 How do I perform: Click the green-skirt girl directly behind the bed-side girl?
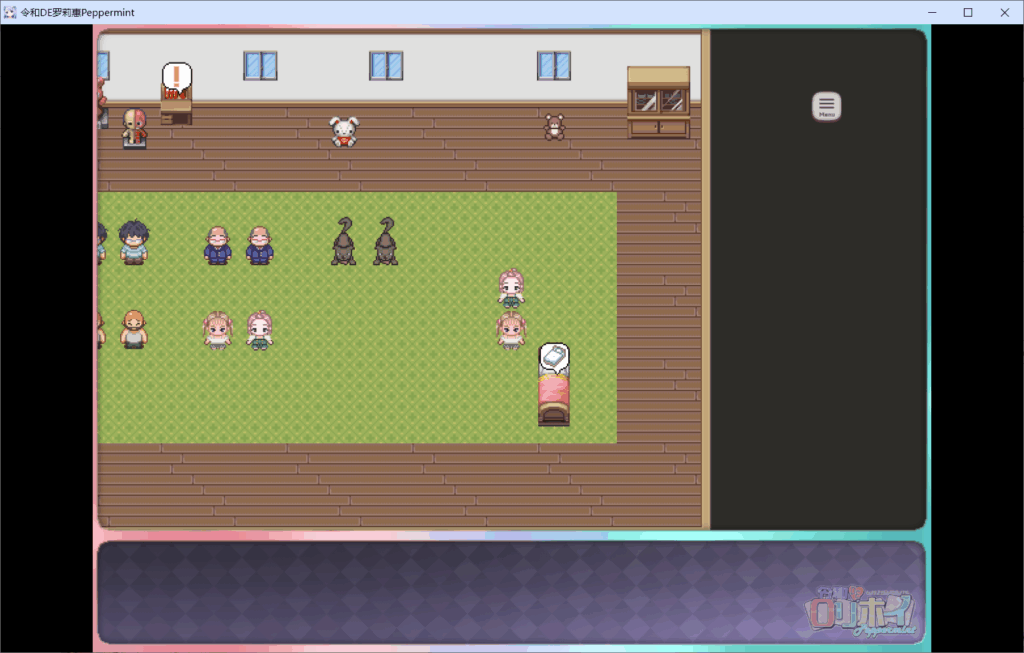(x=511, y=288)
